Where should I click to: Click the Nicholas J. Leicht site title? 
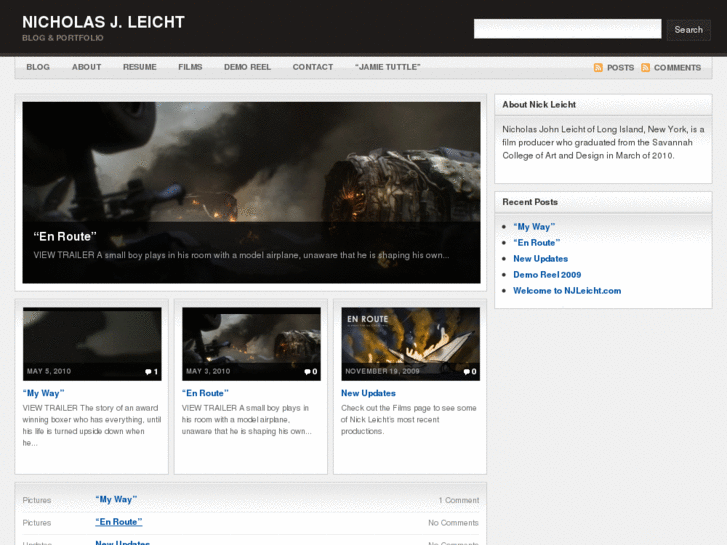103,22
